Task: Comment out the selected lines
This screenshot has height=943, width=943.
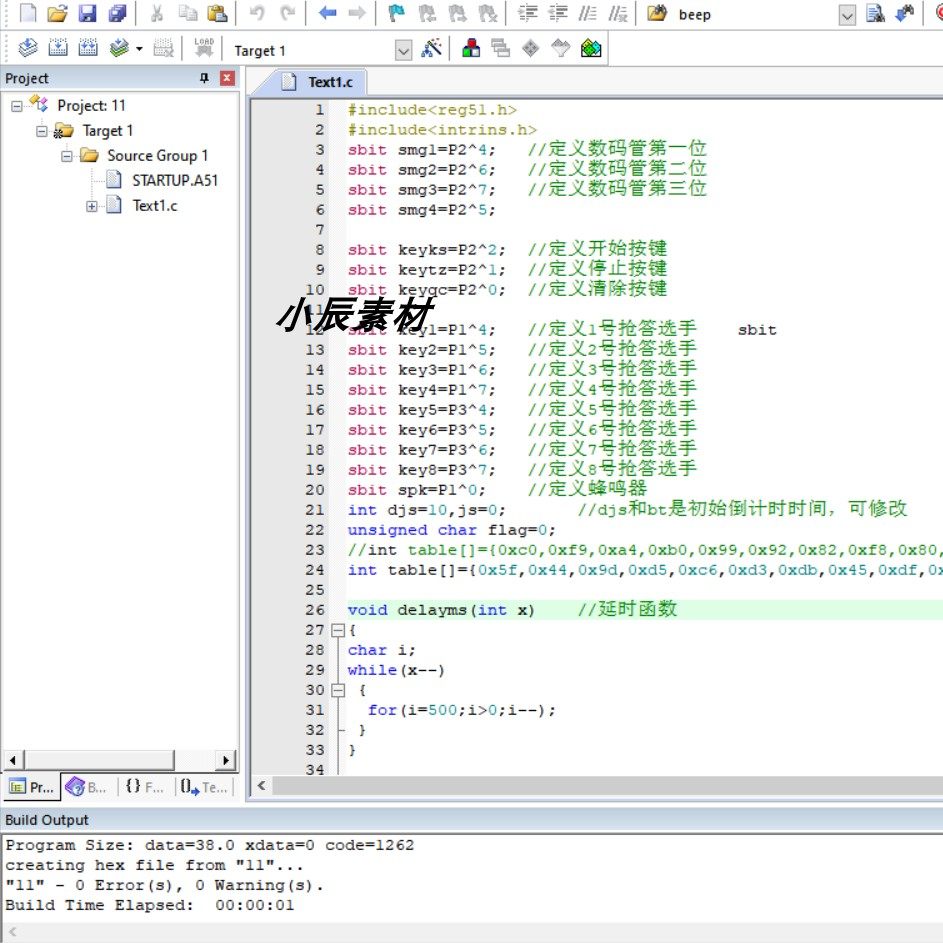Action: [588, 13]
